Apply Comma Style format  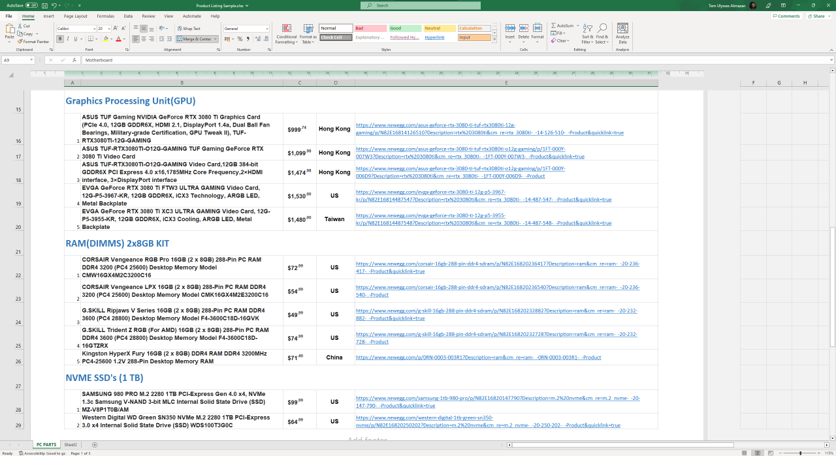[248, 39]
